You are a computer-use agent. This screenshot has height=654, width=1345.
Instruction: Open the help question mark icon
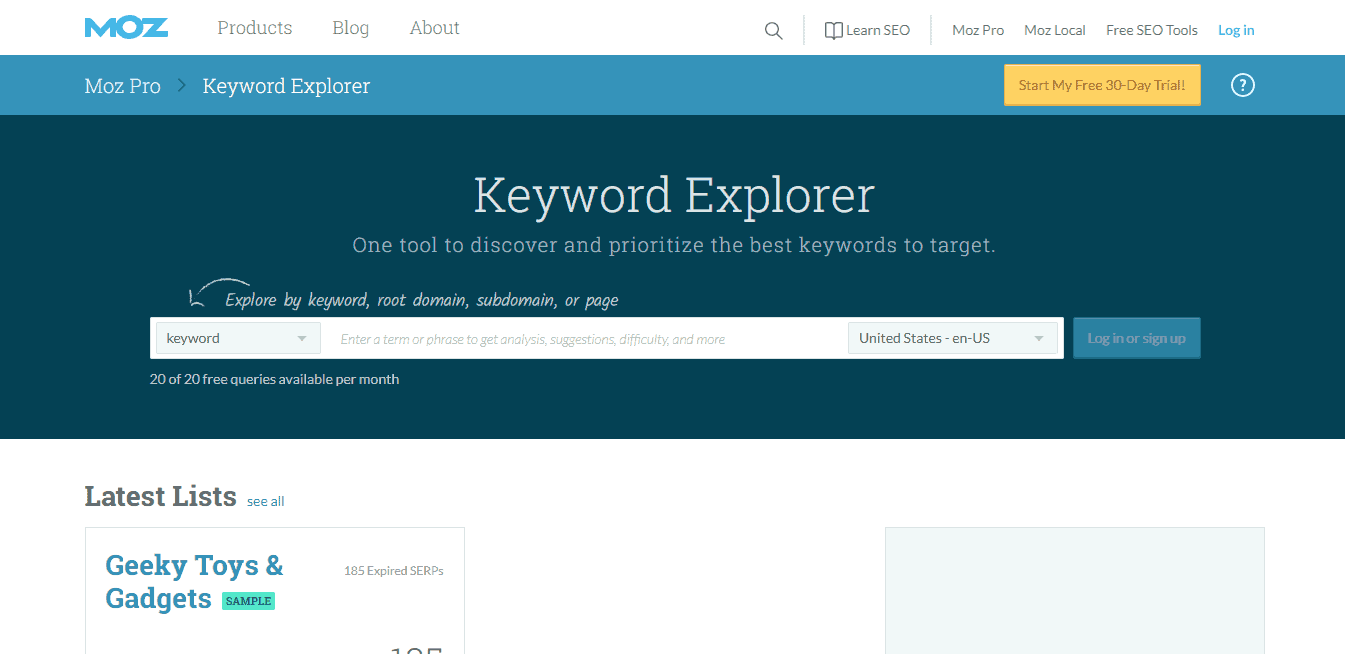(x=1242, y=85)
